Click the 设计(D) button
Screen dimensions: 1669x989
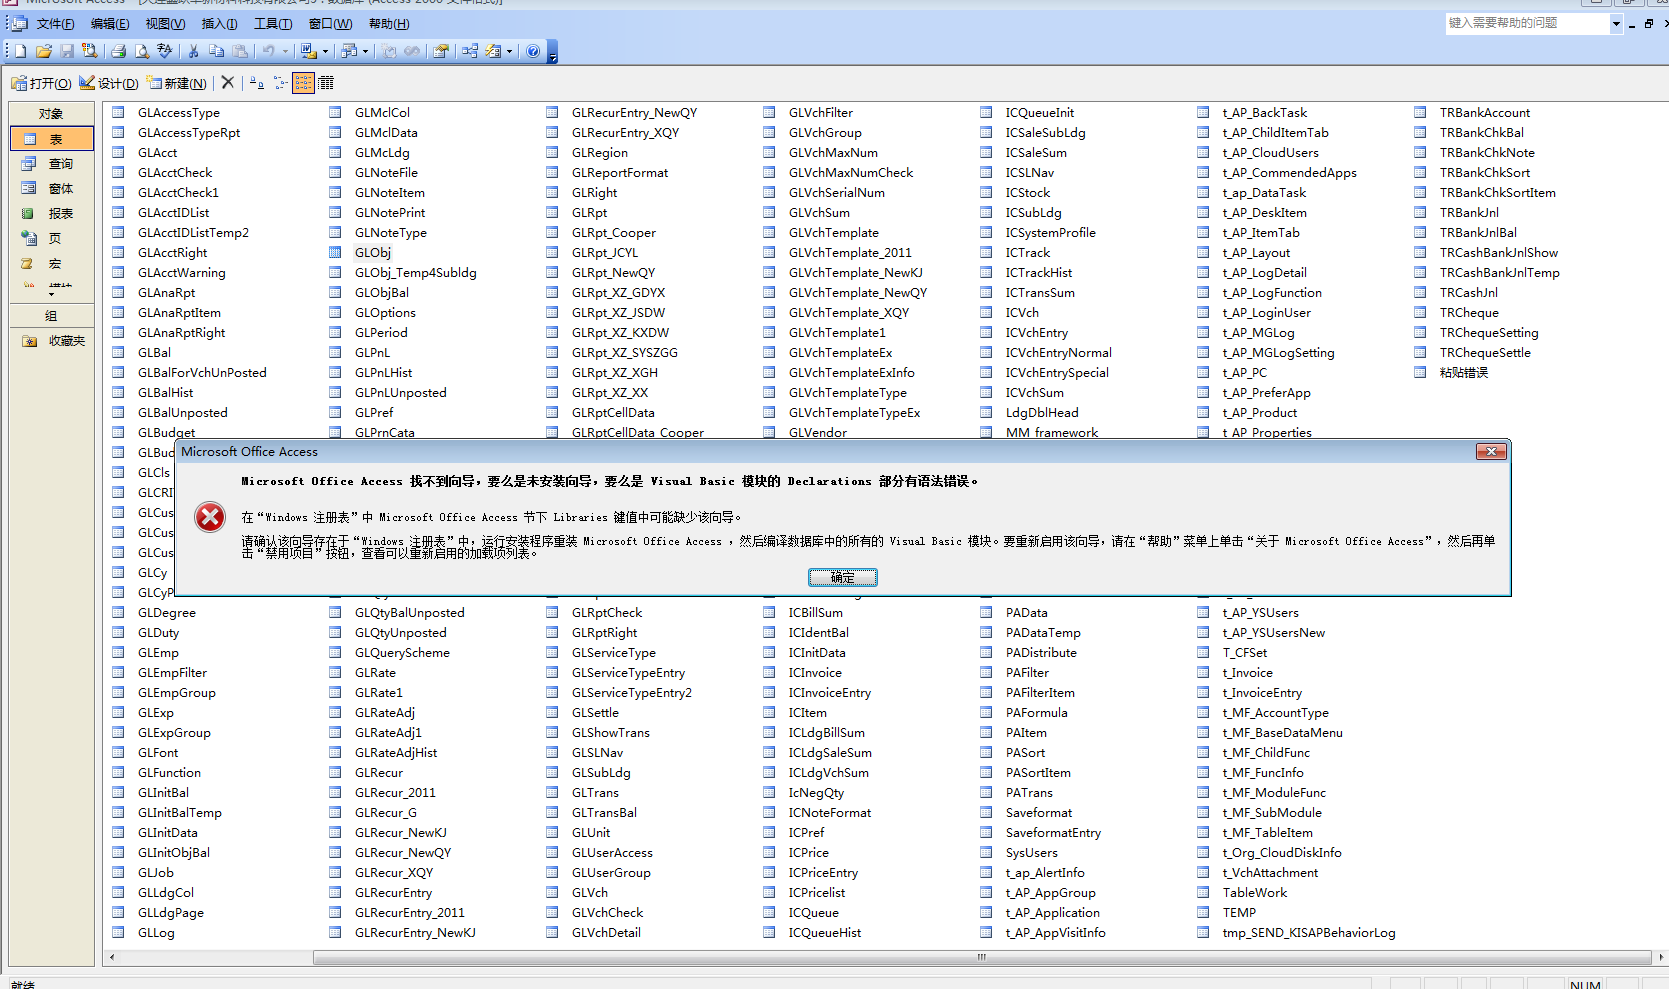click(x=109, y=83)
